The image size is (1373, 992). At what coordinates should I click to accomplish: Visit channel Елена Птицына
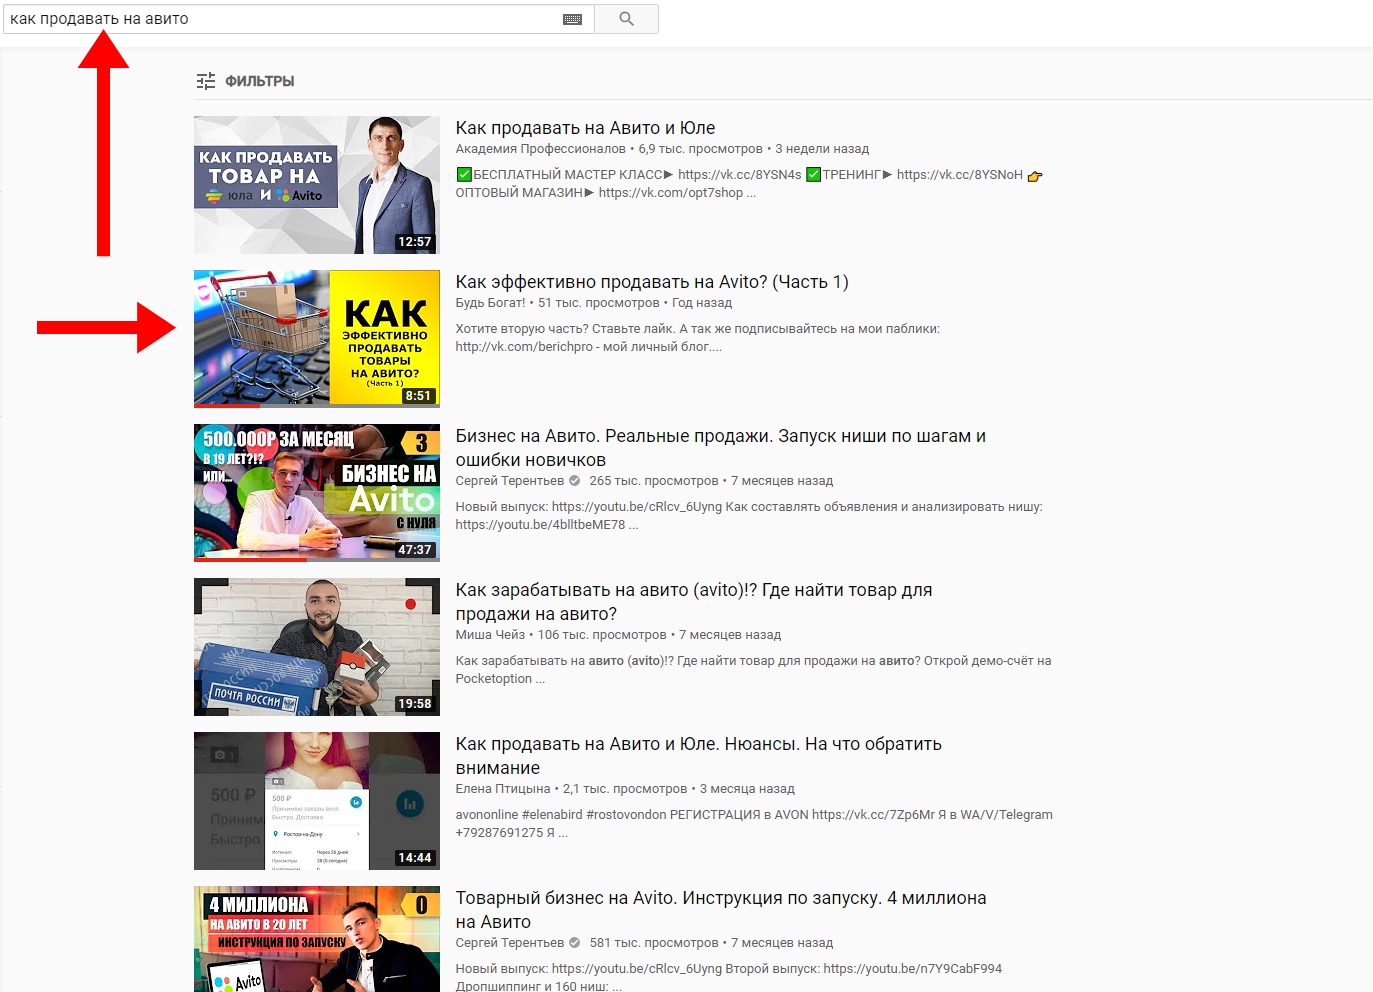pos(503,789)
